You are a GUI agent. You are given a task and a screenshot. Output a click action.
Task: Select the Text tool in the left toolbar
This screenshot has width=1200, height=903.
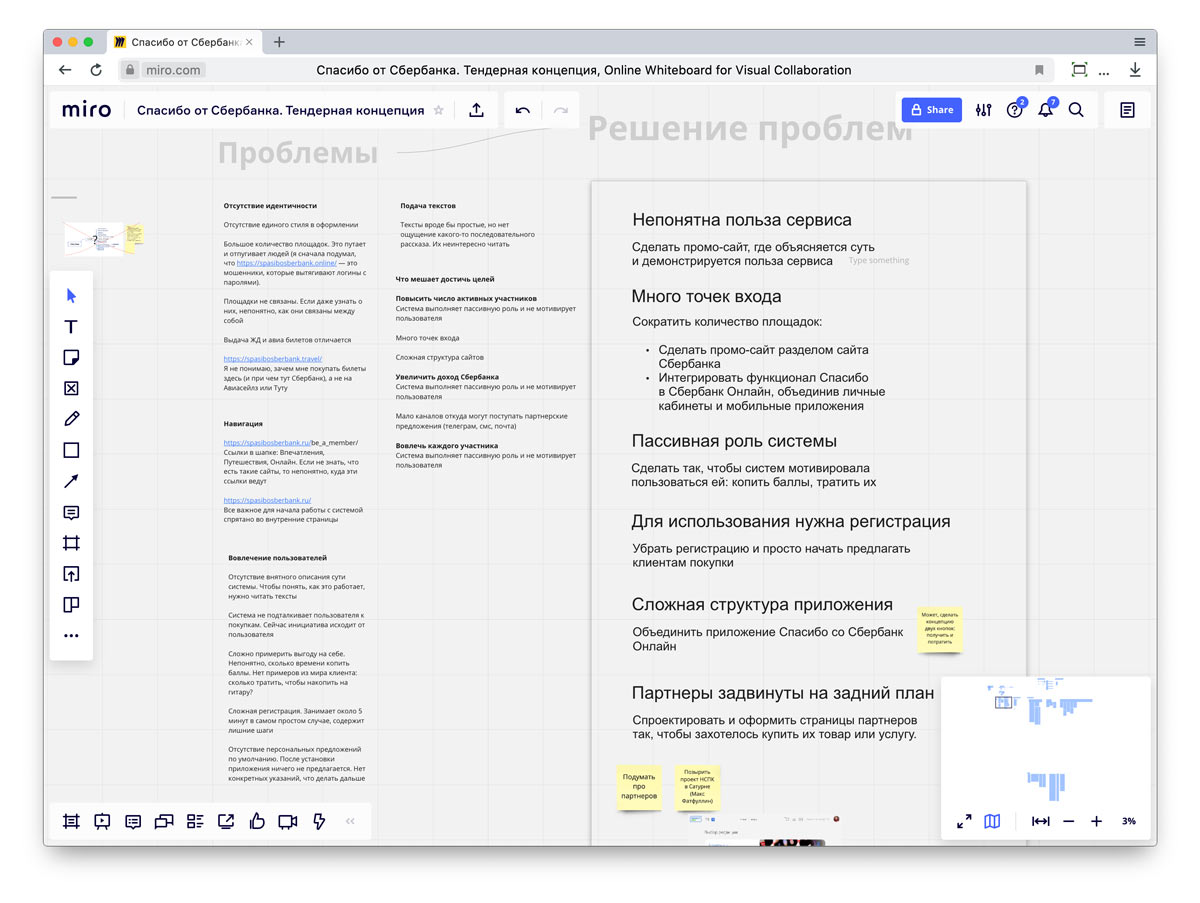[x=71, y=326]
